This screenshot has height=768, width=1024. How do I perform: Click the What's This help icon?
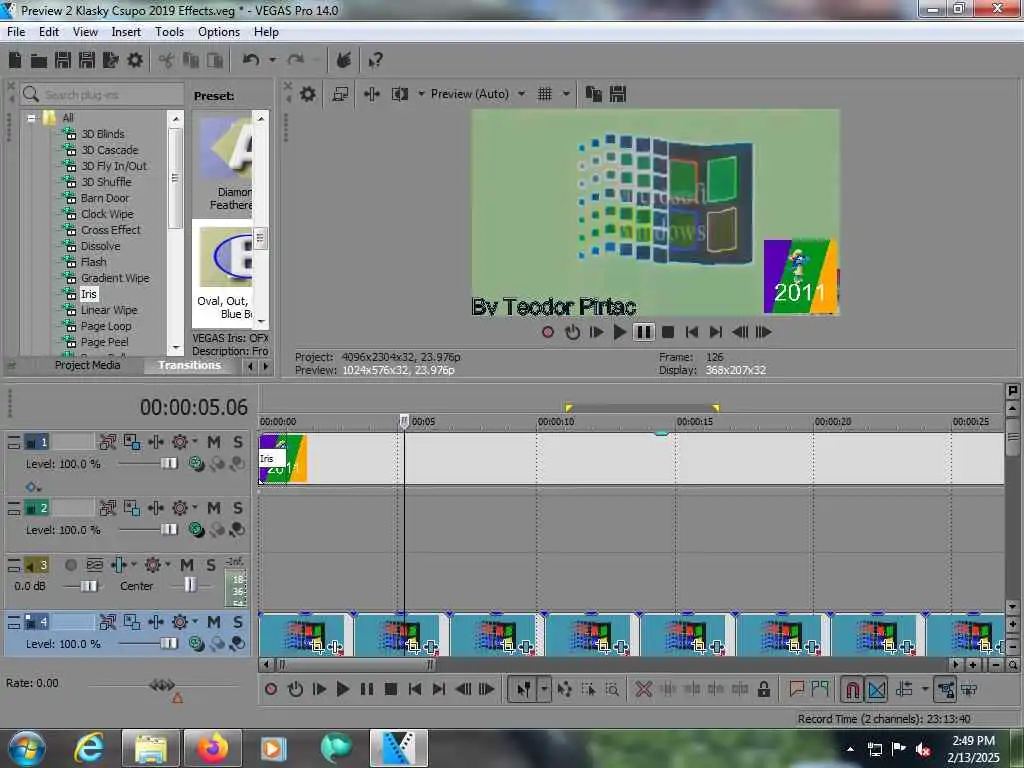pos(375,61)
